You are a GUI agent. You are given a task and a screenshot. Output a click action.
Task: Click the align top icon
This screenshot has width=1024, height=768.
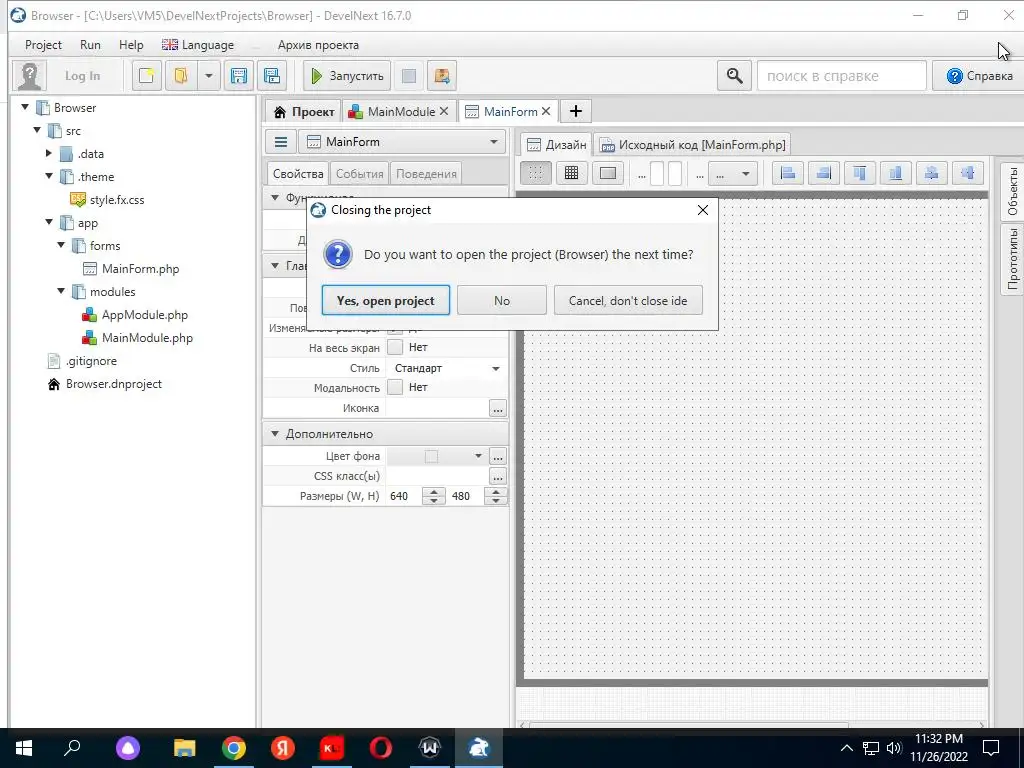tap(859, 173)
